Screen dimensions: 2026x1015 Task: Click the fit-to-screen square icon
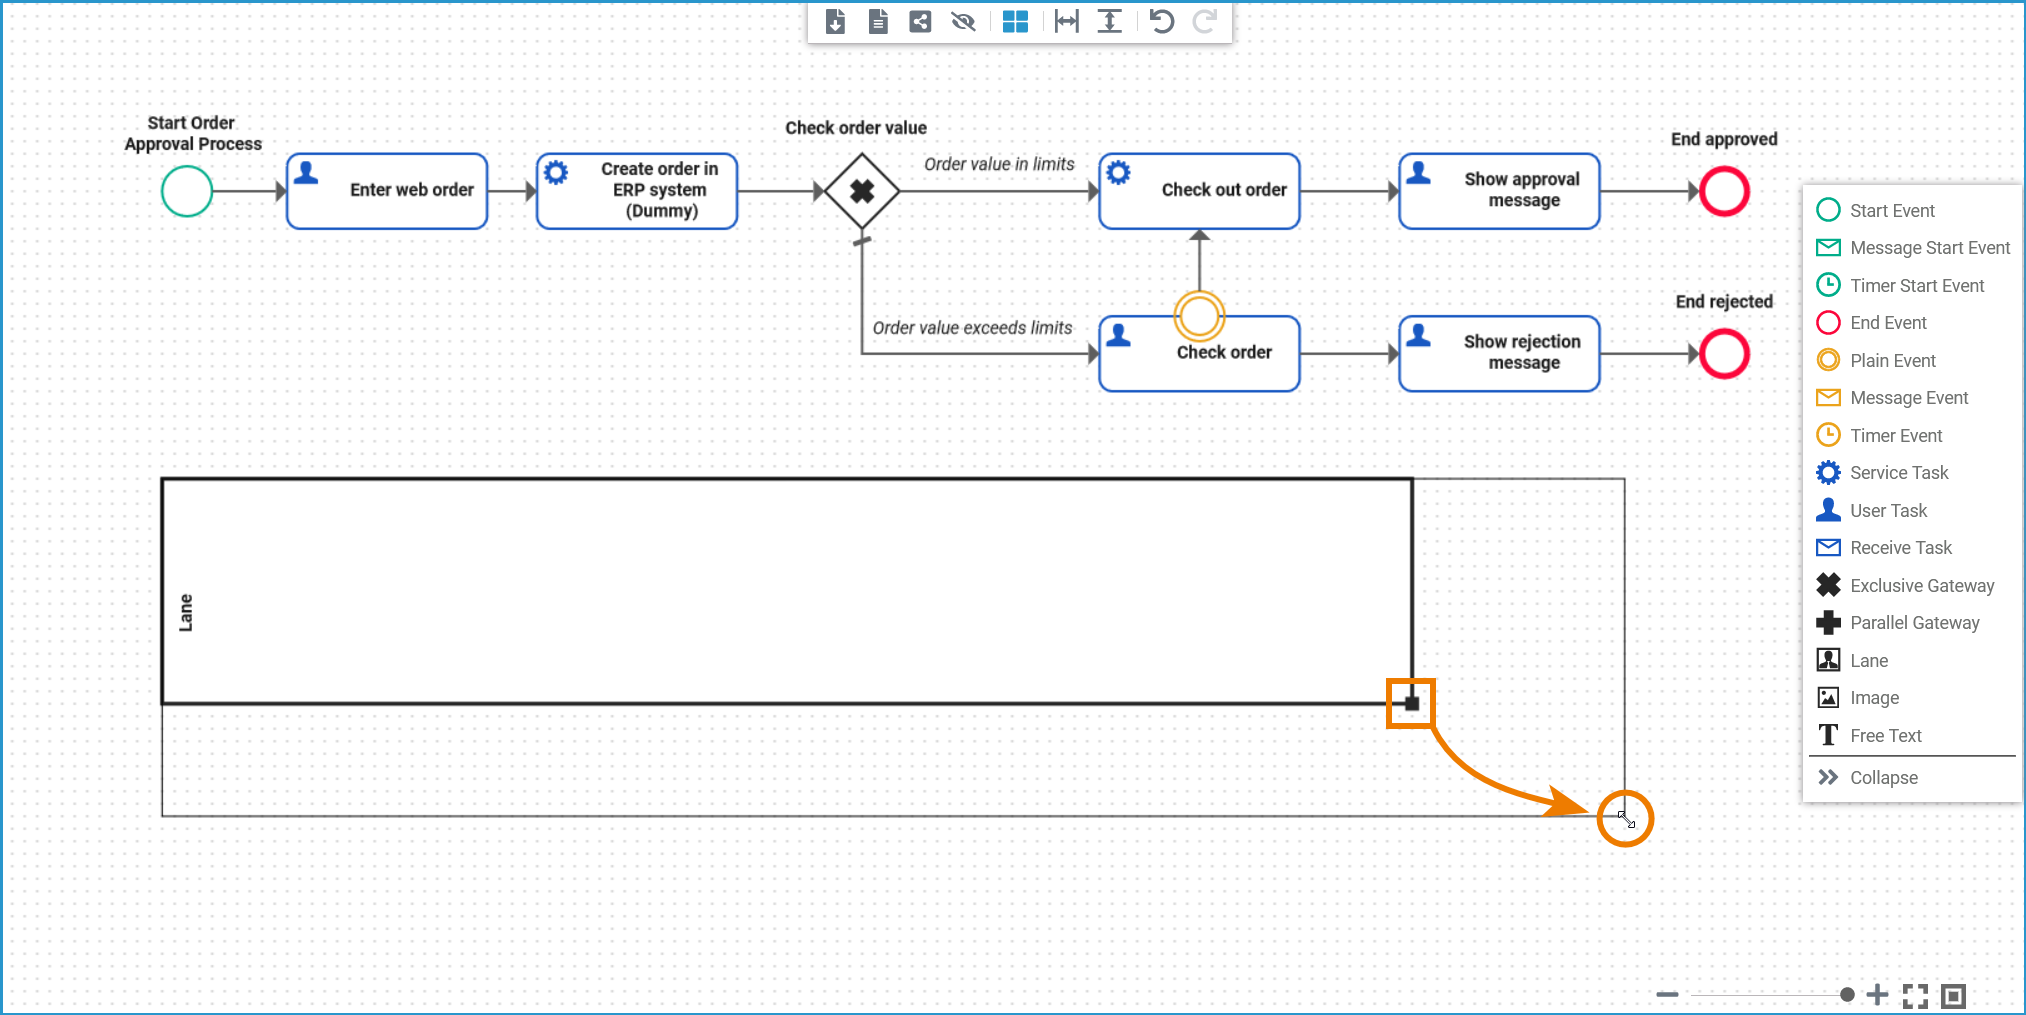1953,995
